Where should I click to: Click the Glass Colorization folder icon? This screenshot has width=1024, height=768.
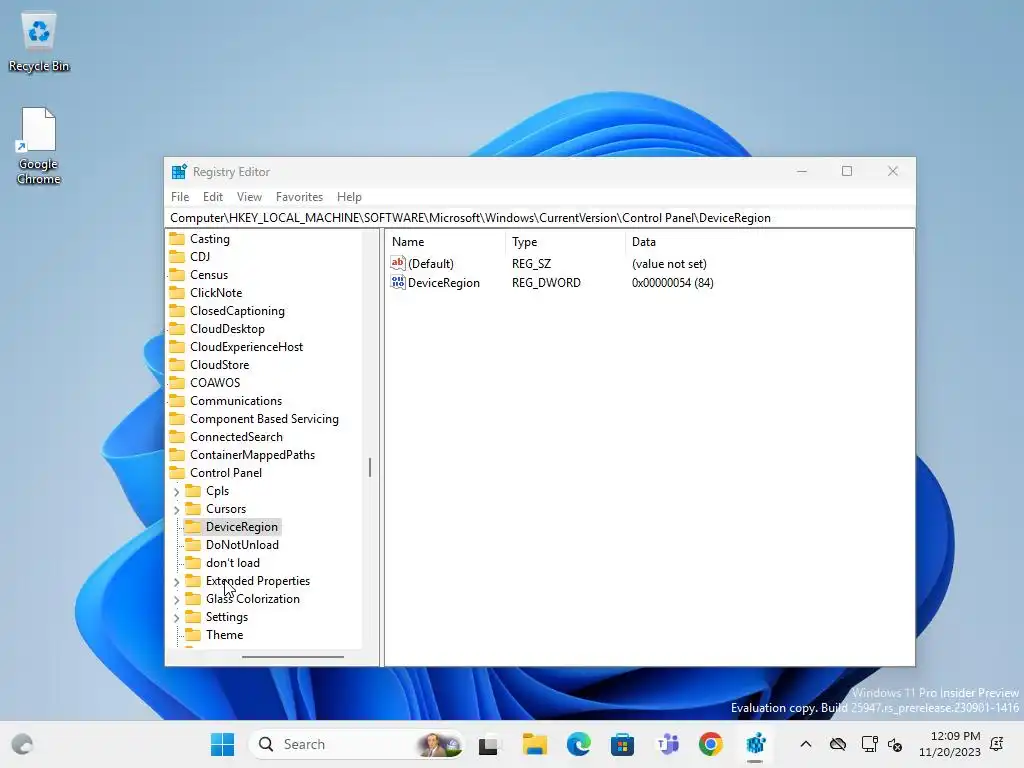[193, 598]
